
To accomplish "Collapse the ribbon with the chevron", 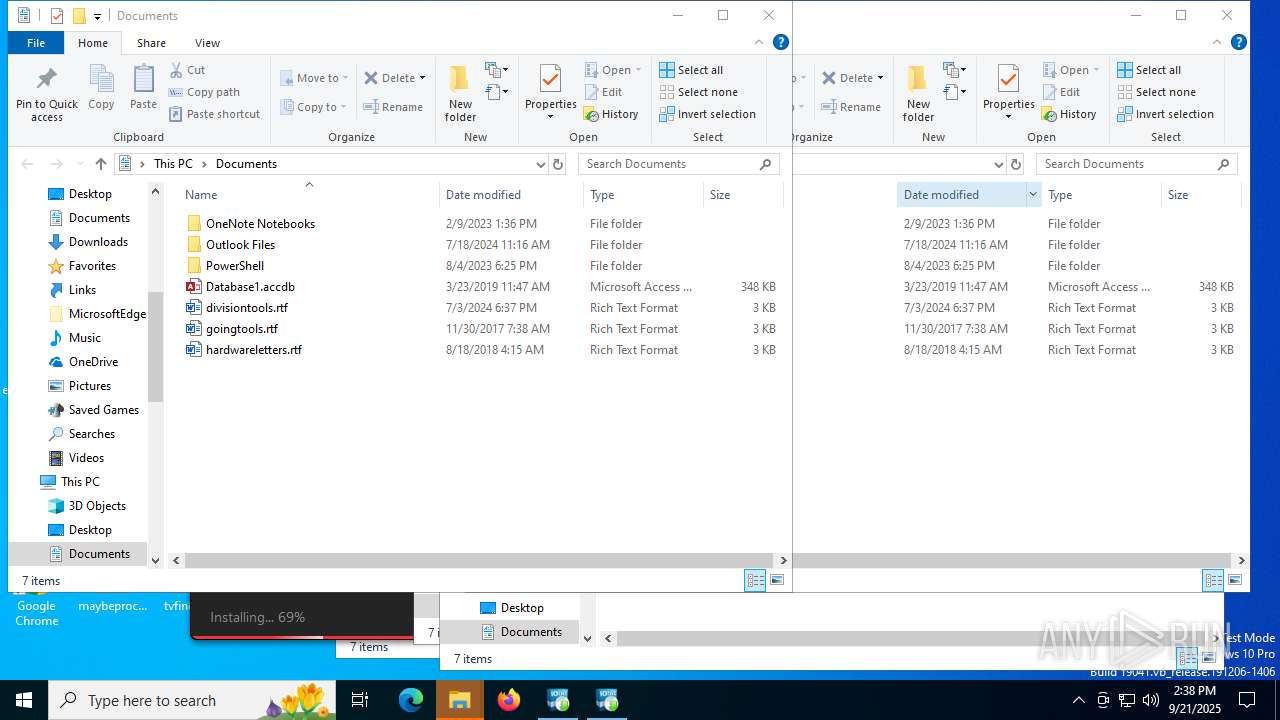I will tap(761, 42).
